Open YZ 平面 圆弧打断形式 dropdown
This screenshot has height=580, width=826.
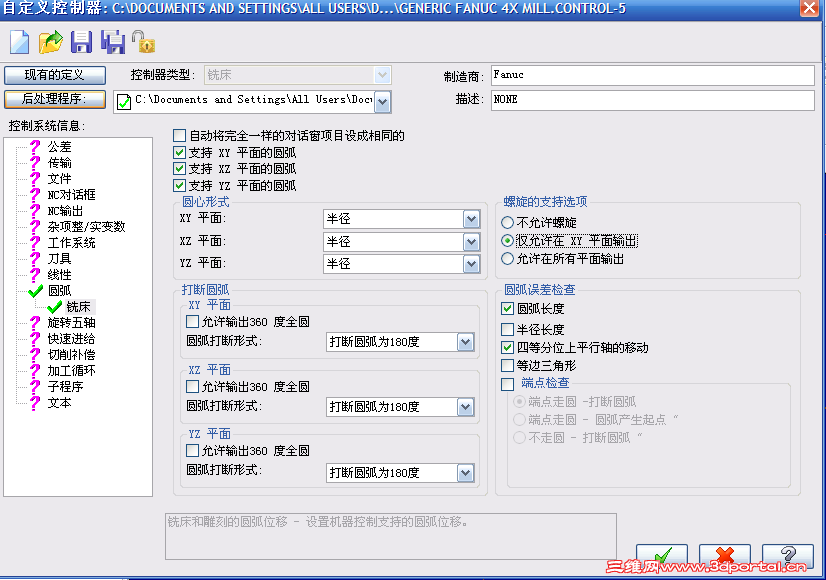click(x=466, y=473)
